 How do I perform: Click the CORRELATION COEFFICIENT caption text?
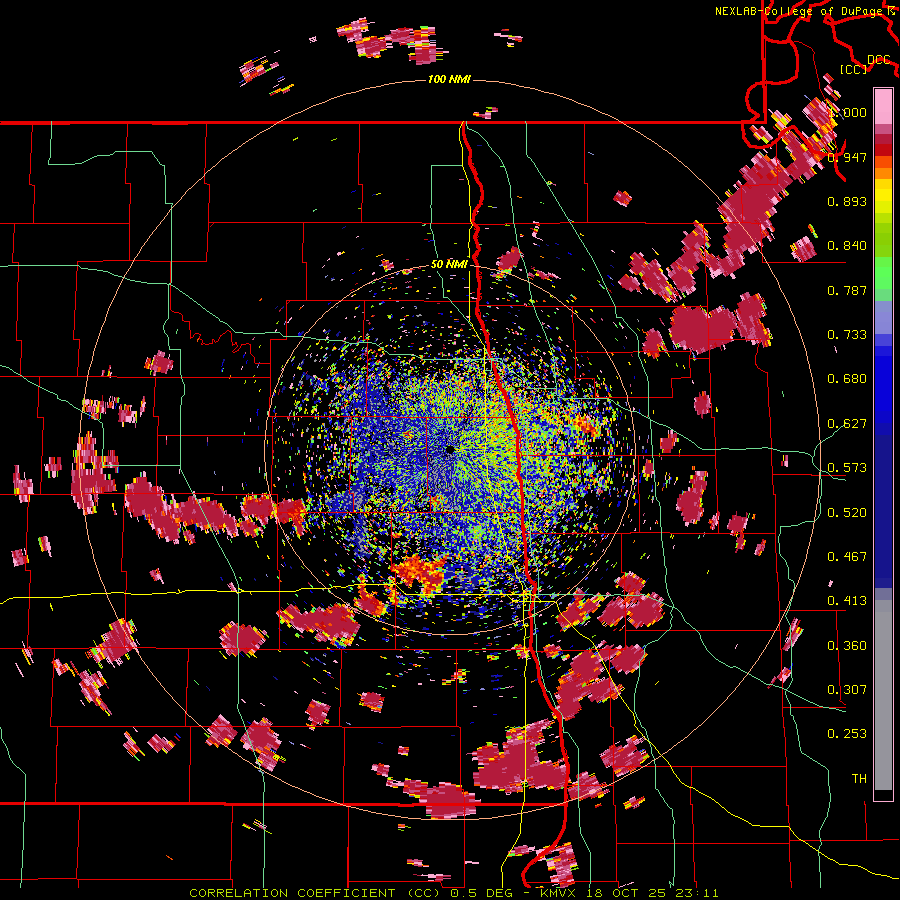[292, 893]
